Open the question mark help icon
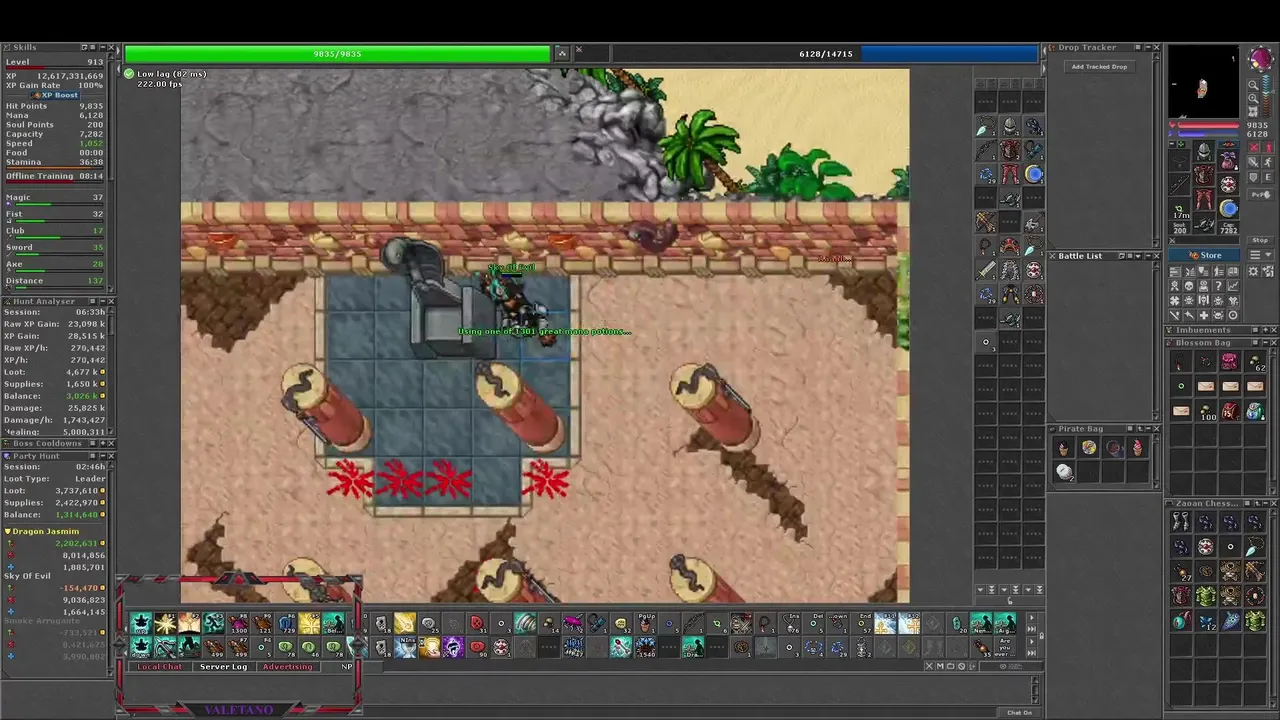Viewport: 1280px width, 720px height. tap(1218, 286)
